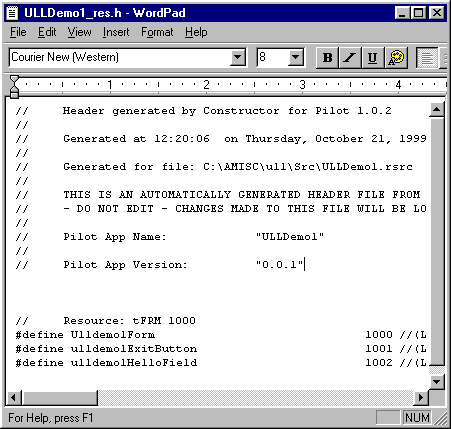The height and width of the screenshot is (429, 451).
Task: Click the WordPad document icon in title bar
Action: click(13, 13)
